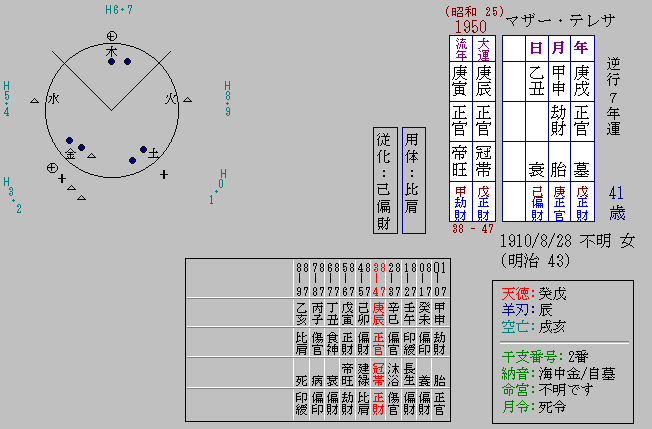Click the 土 earth element symbol
The width and height of the screenshot is (652, 429).
153,155
